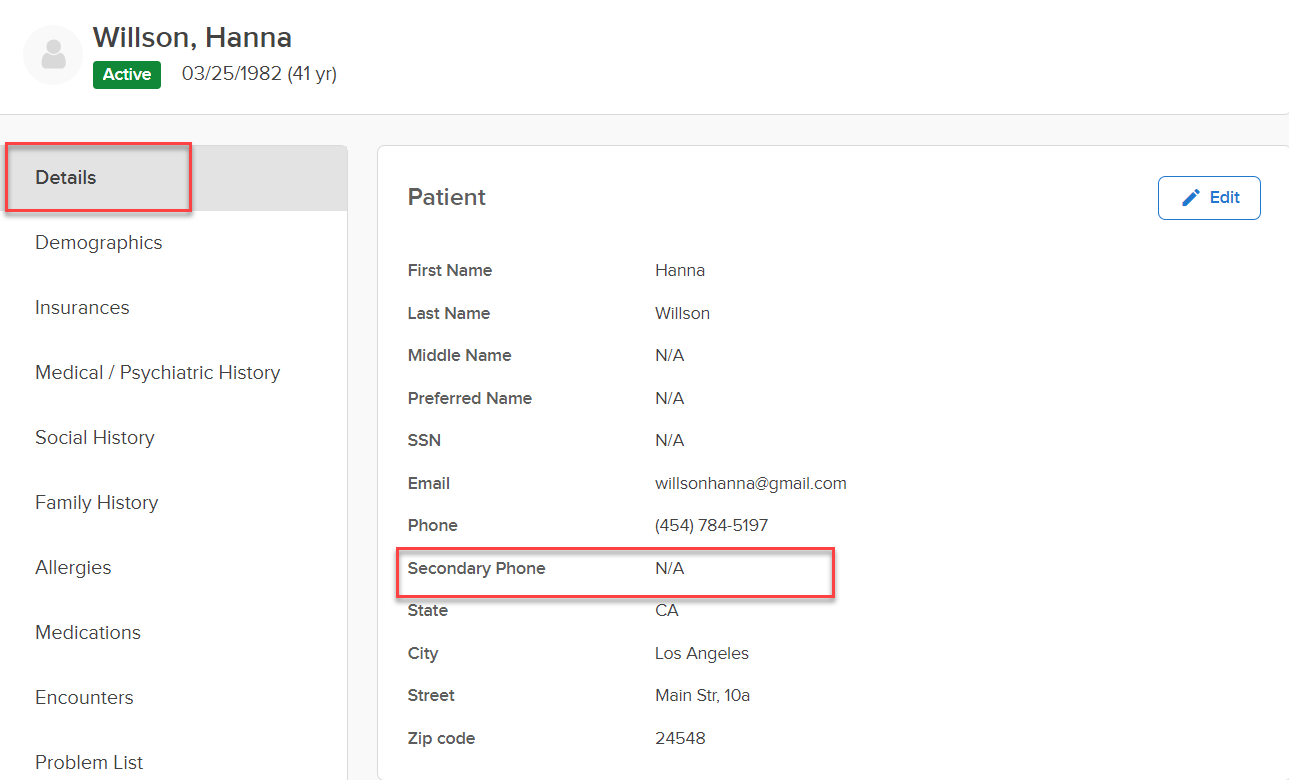Switch to the Social History tab
Screen dimensions: 1289x780
[94, 438]
